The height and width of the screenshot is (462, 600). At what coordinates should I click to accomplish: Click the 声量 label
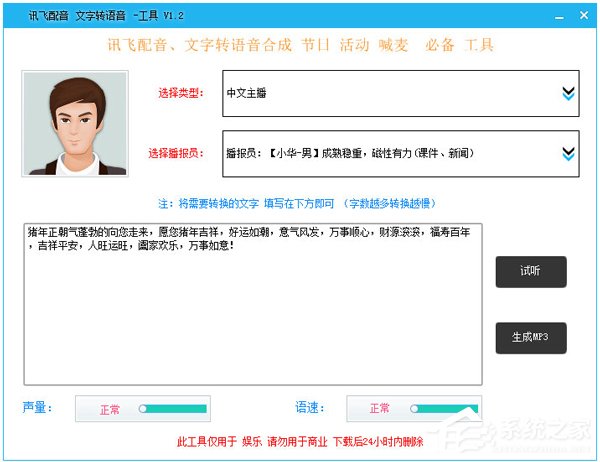point(37,407)
